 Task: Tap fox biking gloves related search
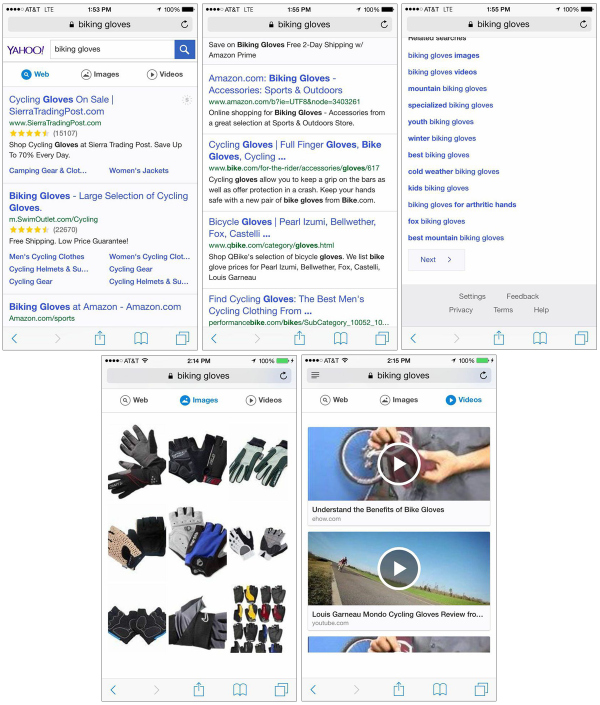(x=436, y=221)
